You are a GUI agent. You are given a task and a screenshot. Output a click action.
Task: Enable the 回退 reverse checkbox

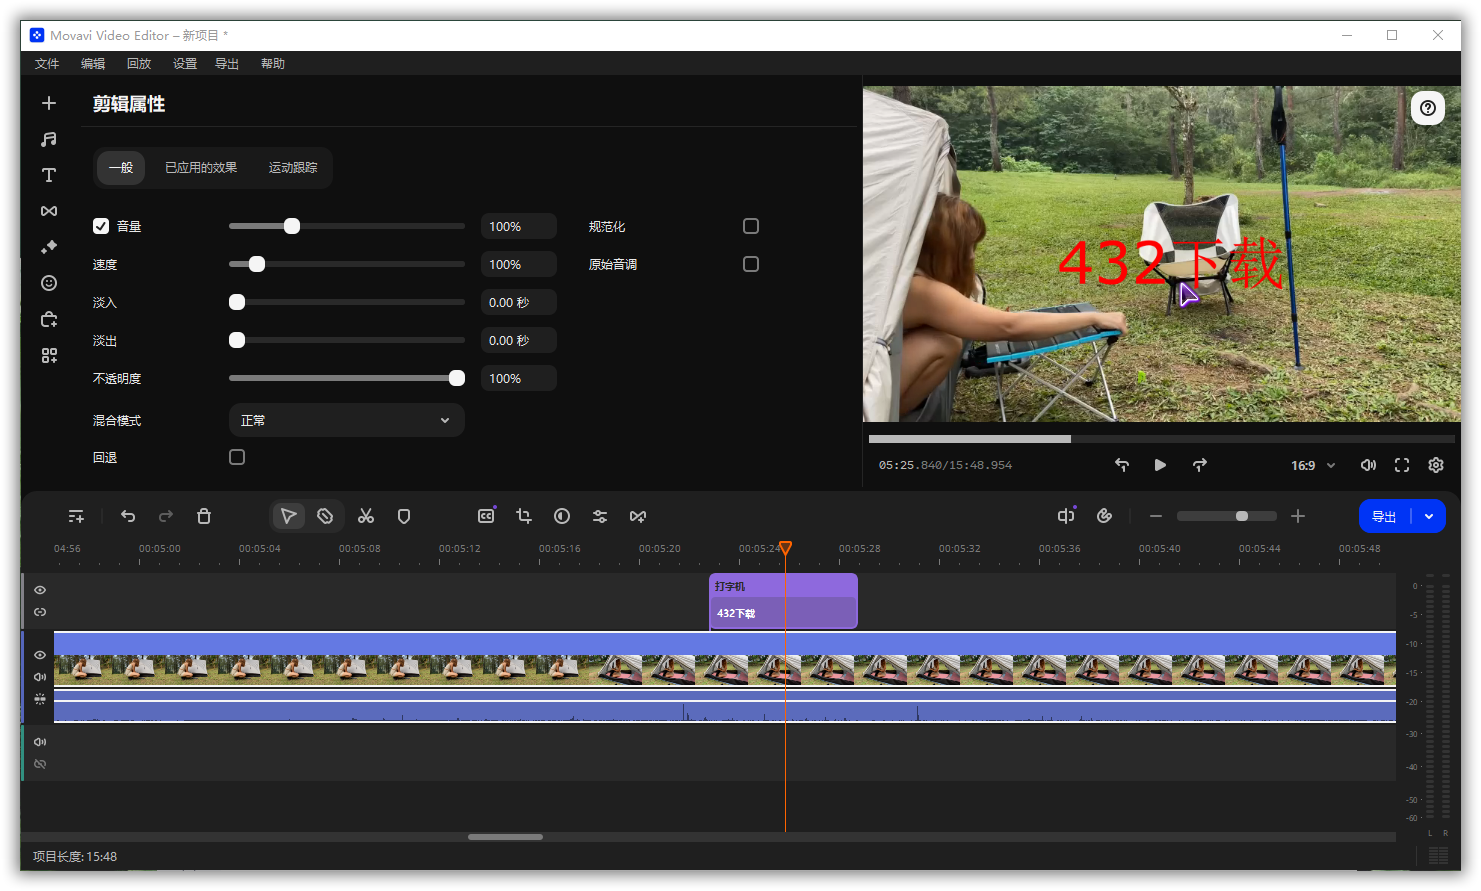coord(237,457)
